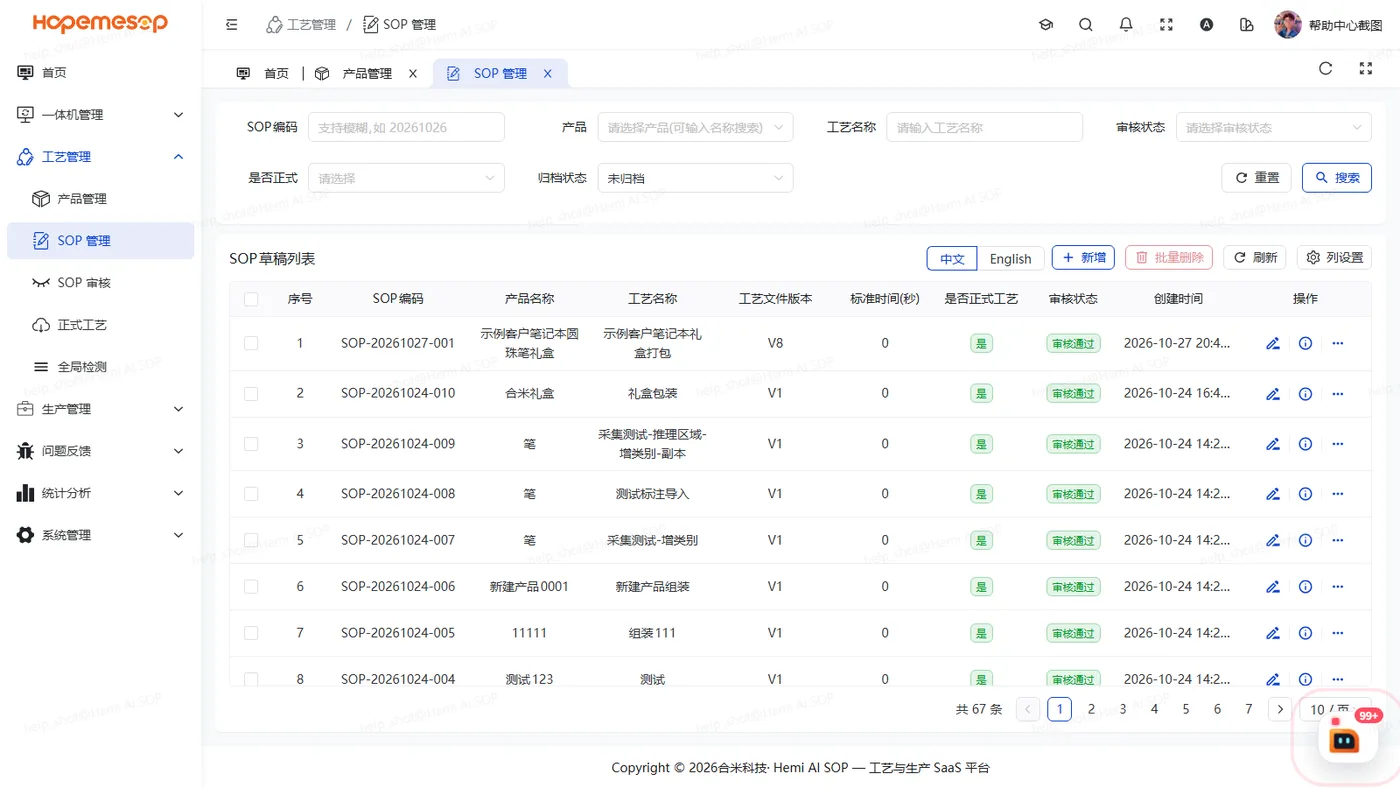Select checkbox for row SOP-20261024-008
1400x788 pixels.
[251, 494]
